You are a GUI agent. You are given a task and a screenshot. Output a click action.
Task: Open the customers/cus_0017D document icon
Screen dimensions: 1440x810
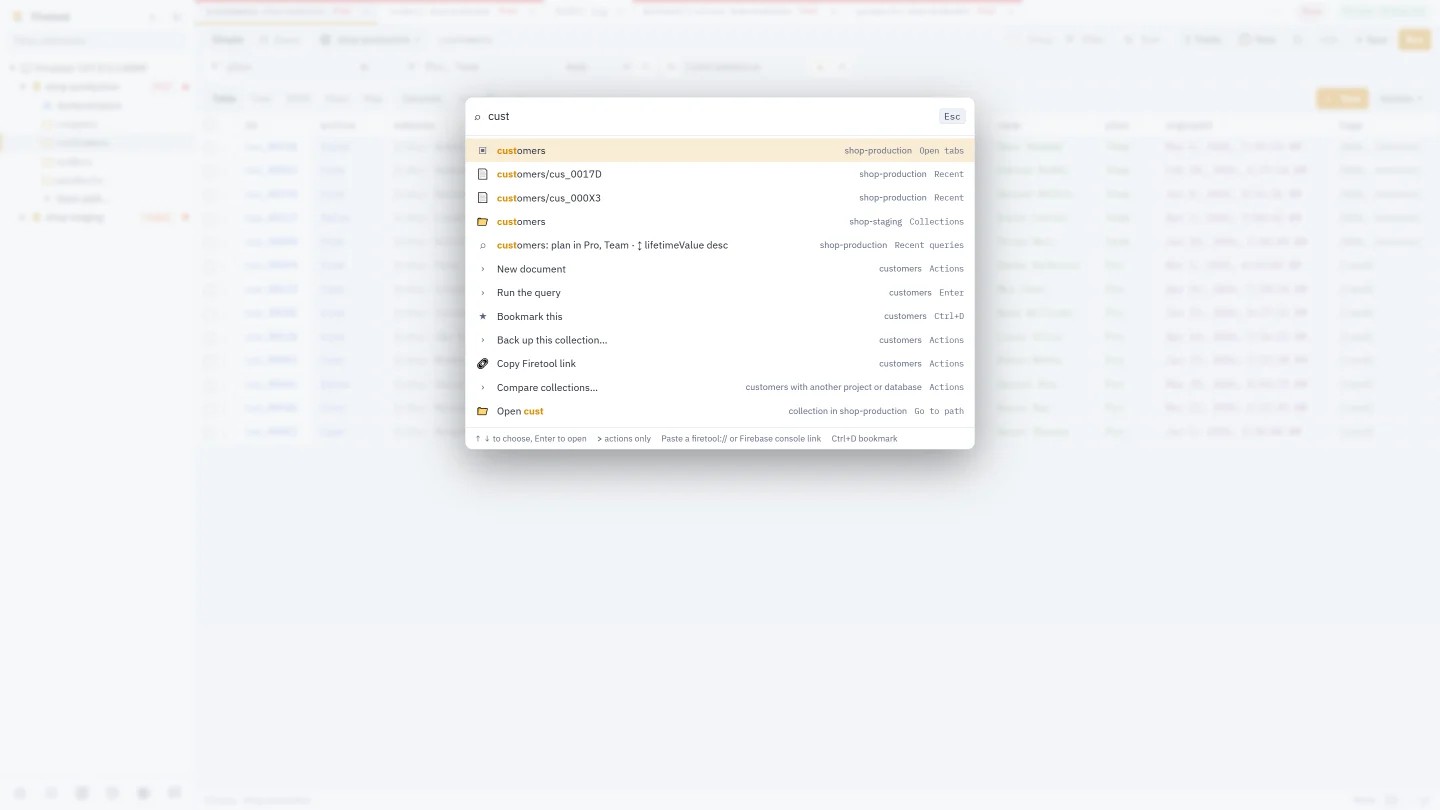pyautogui.click(x=483, y=174)
